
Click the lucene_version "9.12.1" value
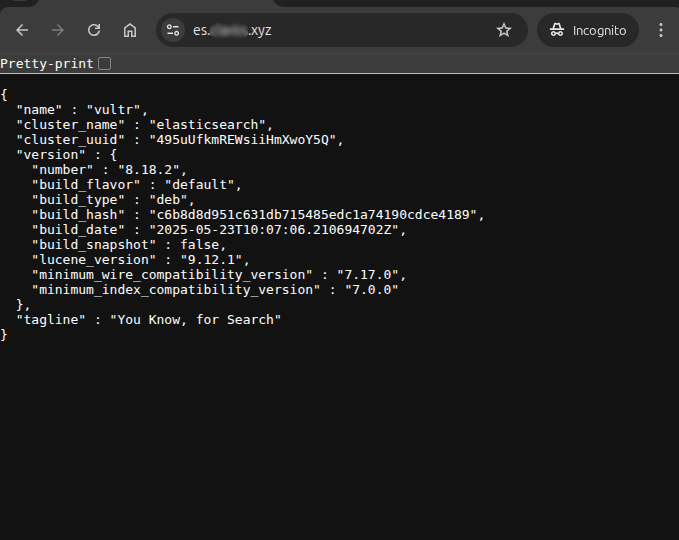pyautogui.click(x=211, y=260)
